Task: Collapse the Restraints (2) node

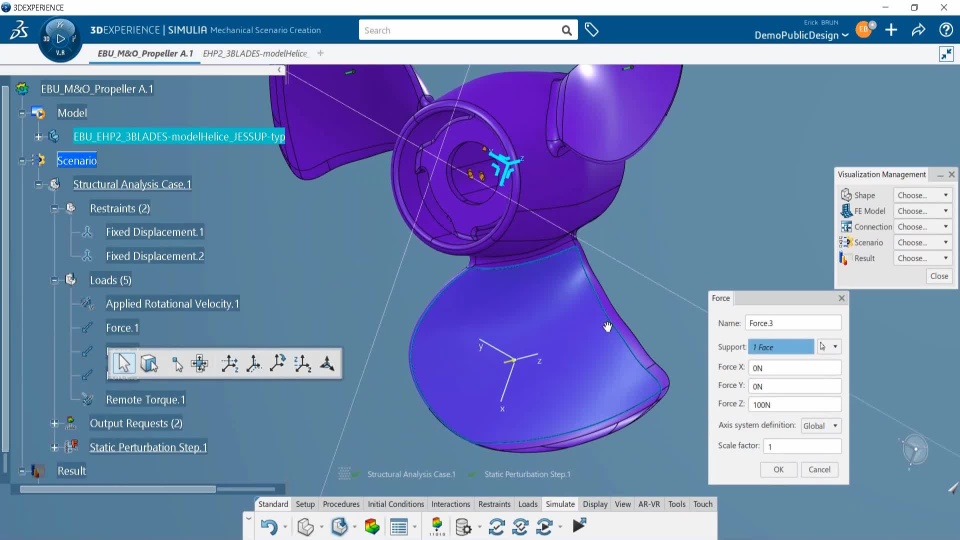Action: click(54, 208)
